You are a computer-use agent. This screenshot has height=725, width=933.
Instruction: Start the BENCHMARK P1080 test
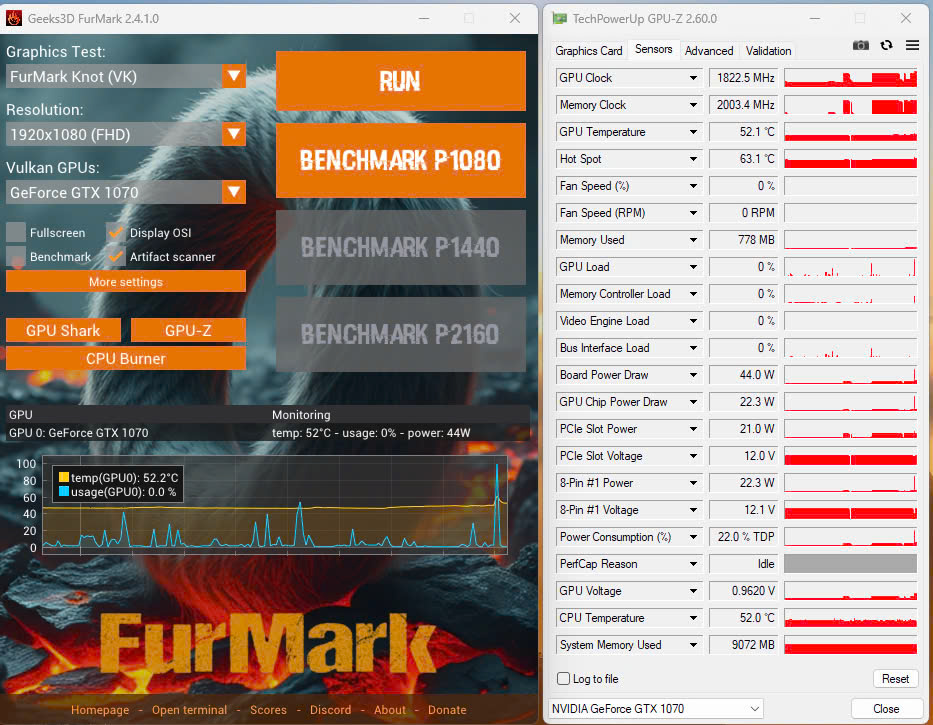[400, 161]
